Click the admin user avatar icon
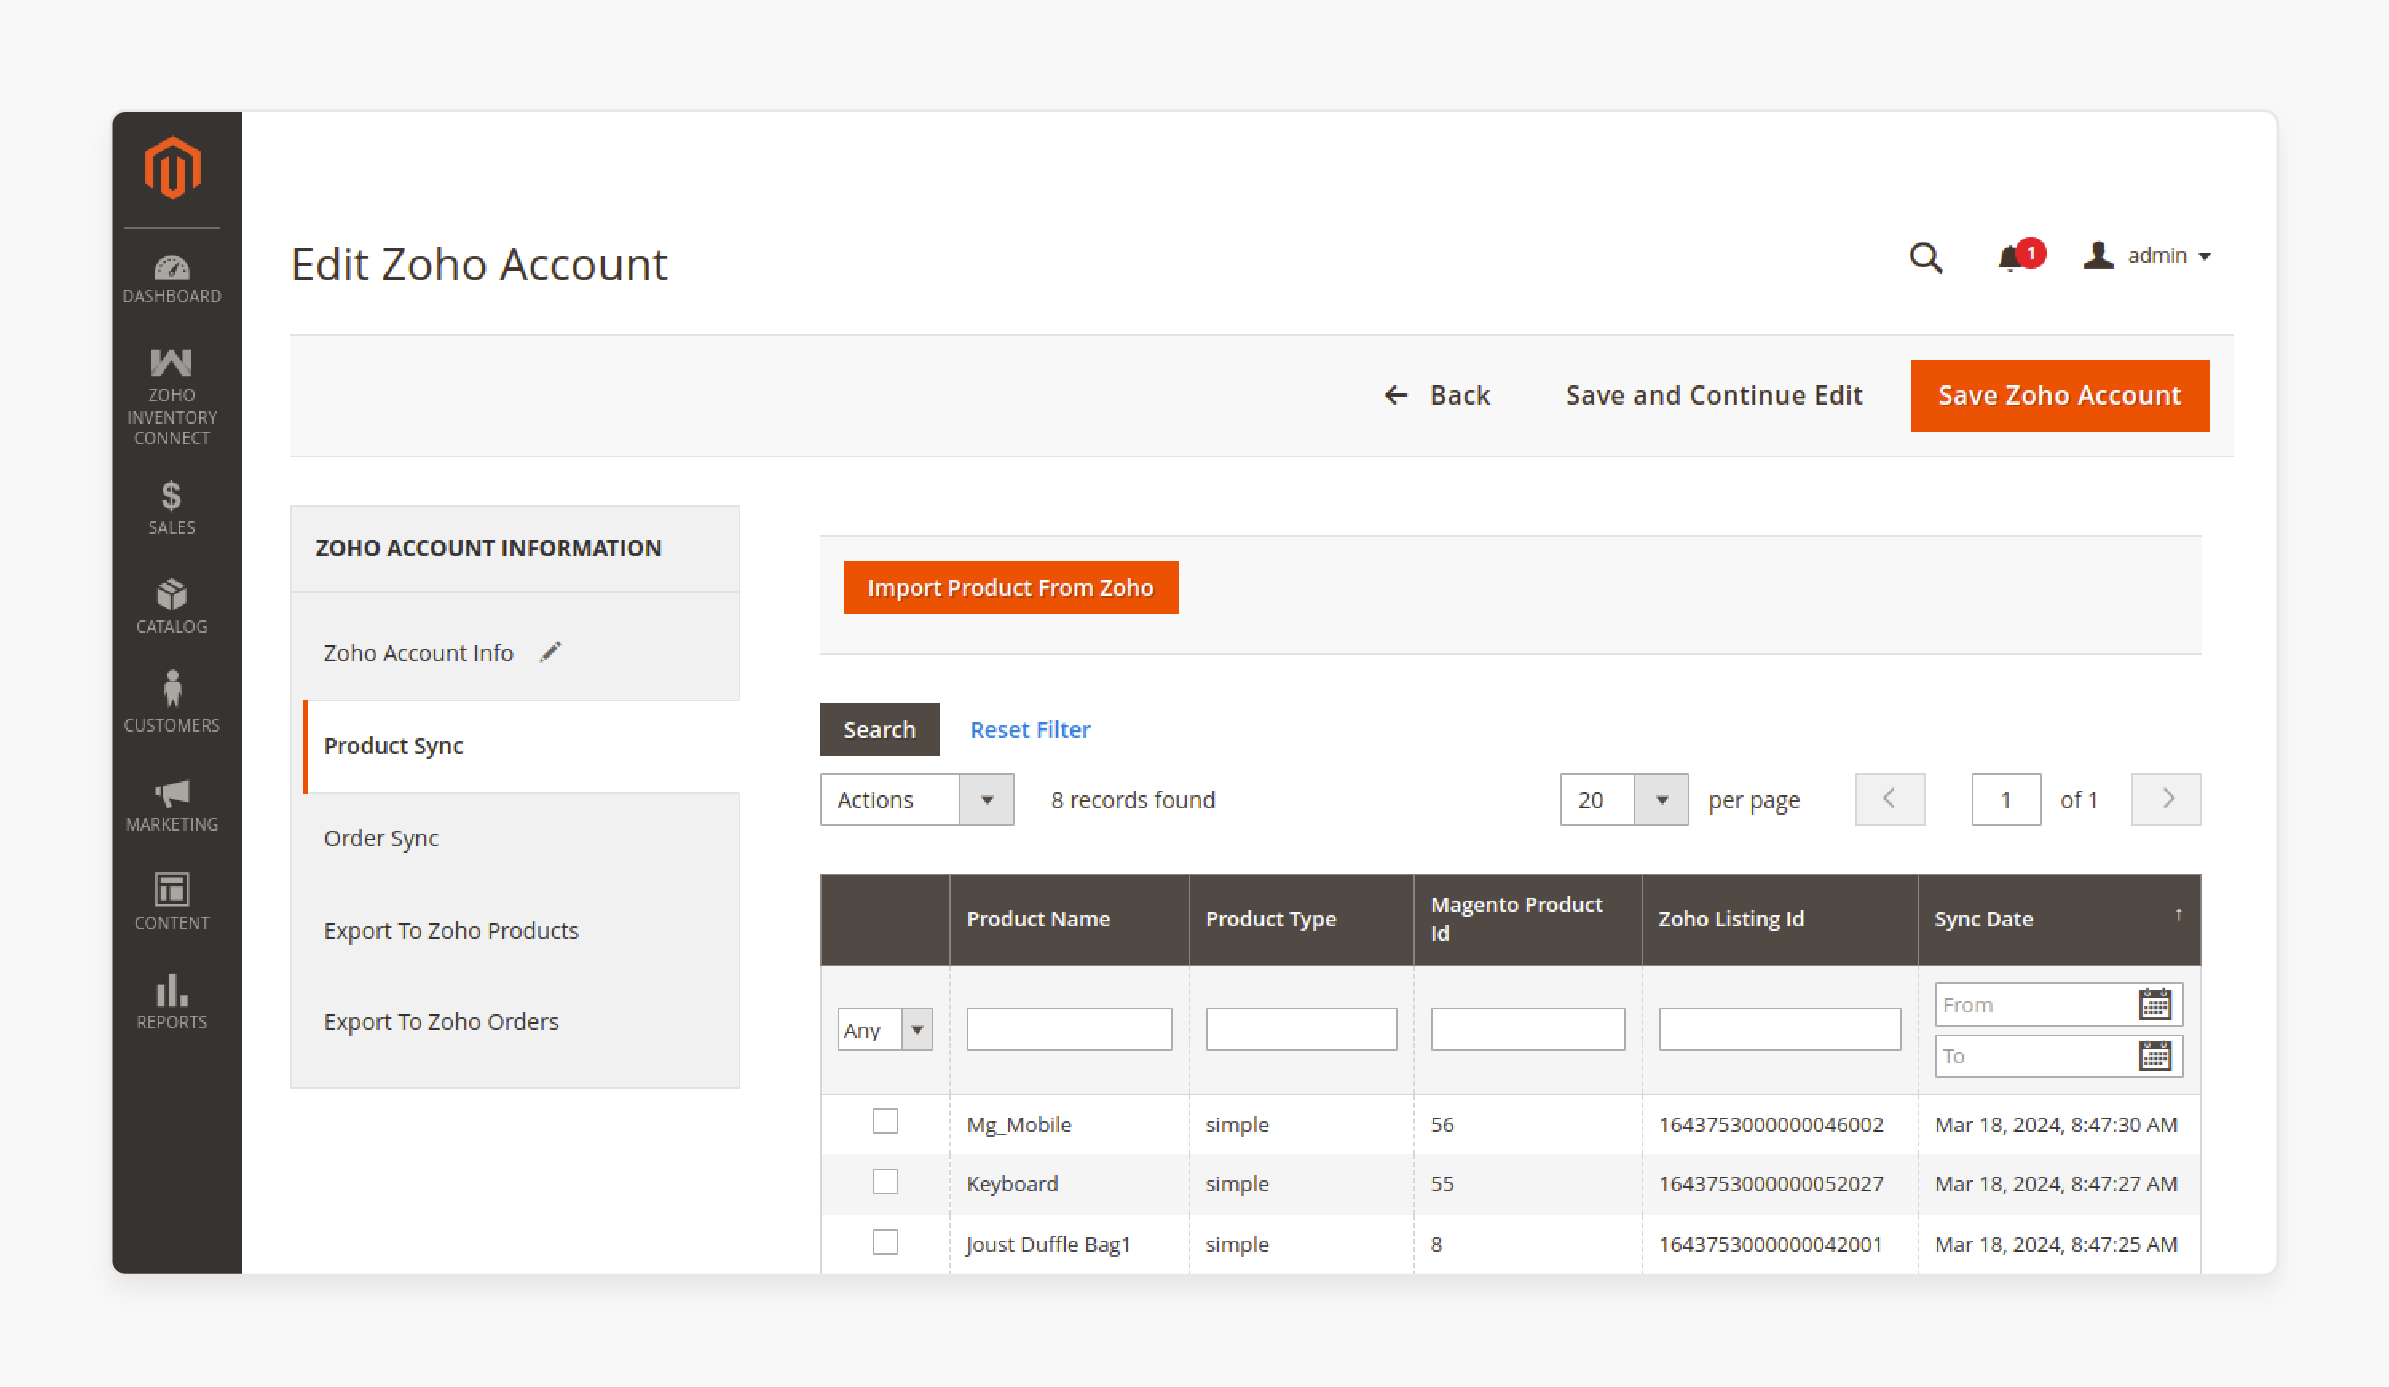Viewport: 2389px width, 1387px height. click(x=2098, y=256)
